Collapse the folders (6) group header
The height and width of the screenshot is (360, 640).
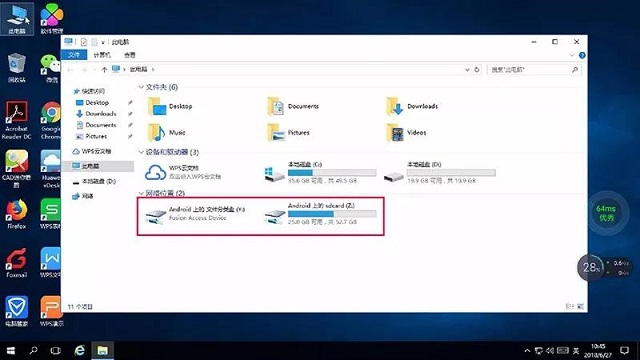click(141, 87)
